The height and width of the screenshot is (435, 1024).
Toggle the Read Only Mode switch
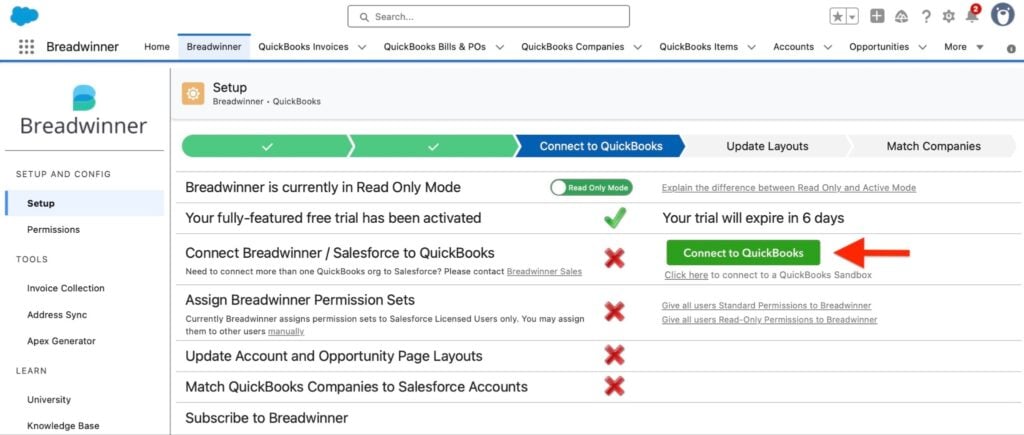coord(591,188)
